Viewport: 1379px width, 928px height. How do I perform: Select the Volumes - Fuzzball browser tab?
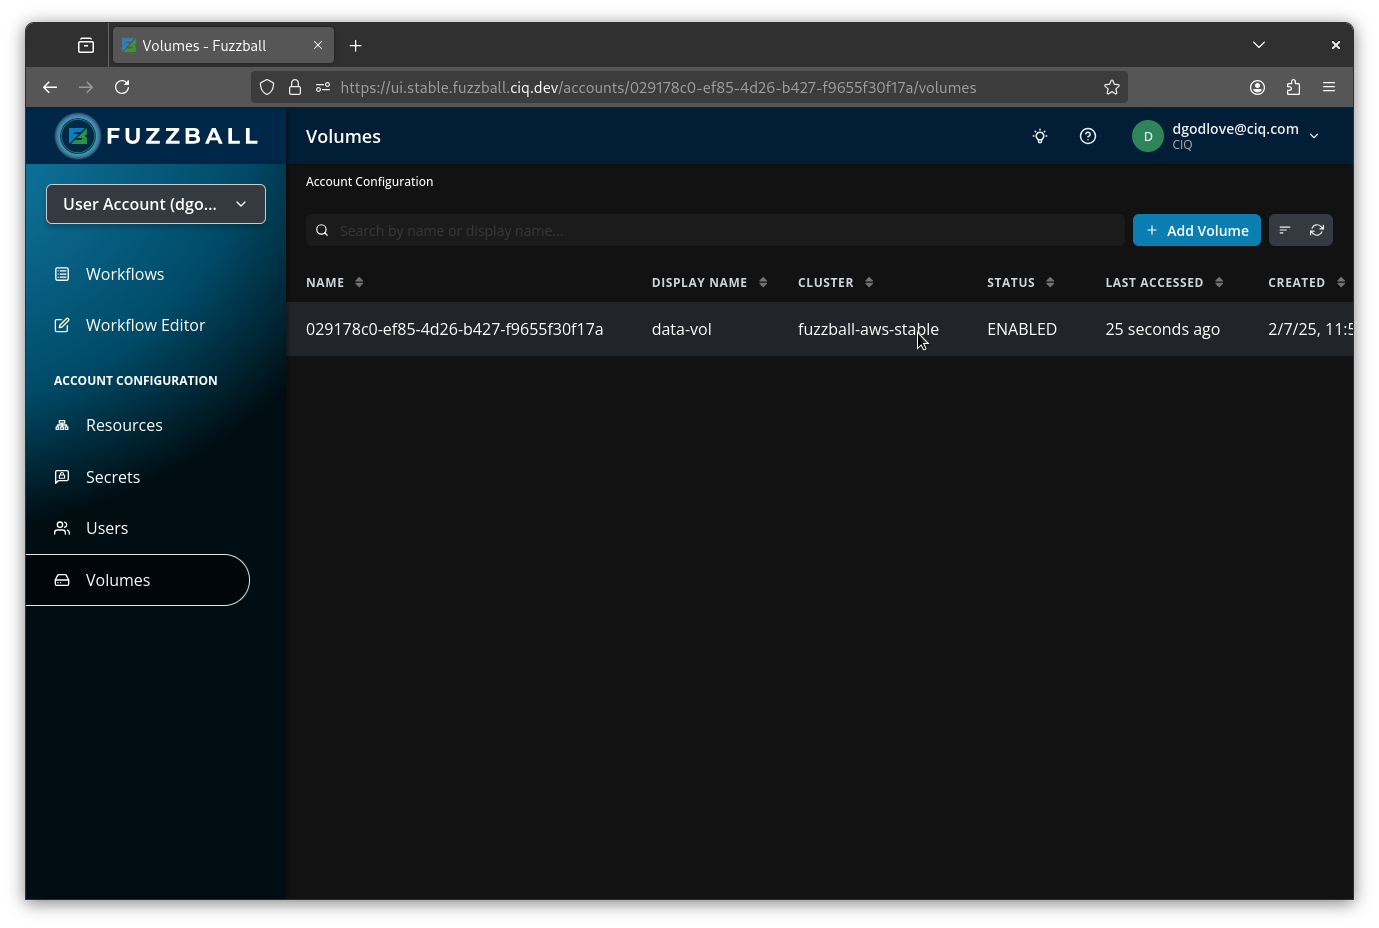point(223,45)
